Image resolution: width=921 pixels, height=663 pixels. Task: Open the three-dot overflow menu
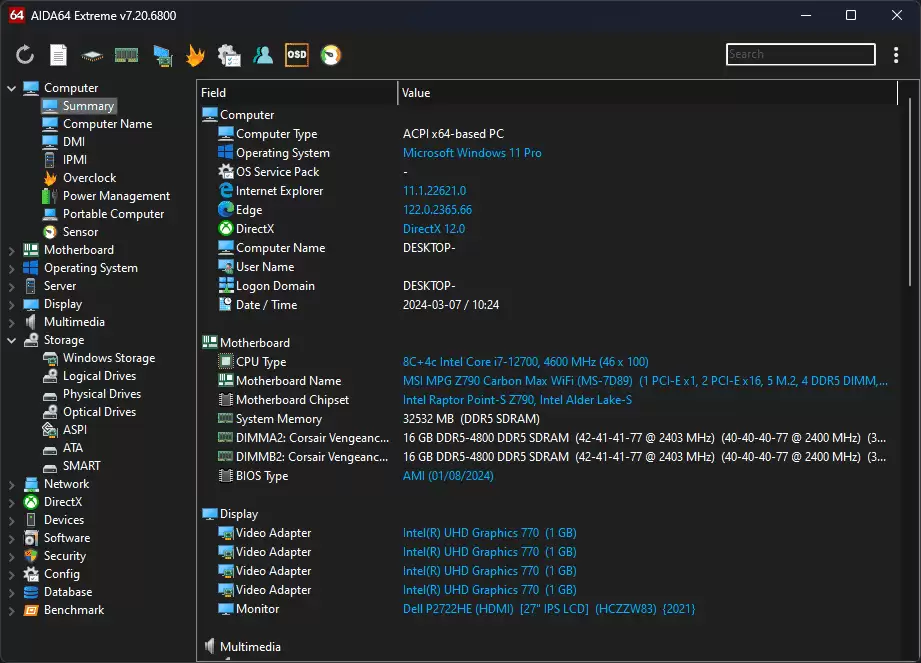(896, 55)
